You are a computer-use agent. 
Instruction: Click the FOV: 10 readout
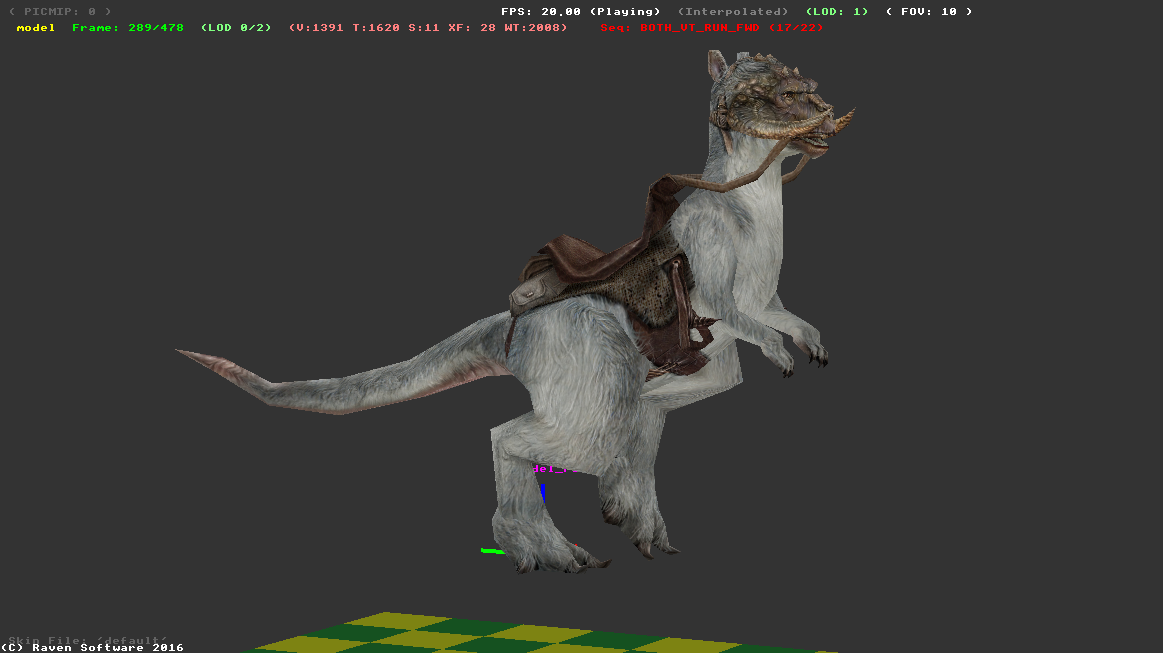[x=929, y=12]
